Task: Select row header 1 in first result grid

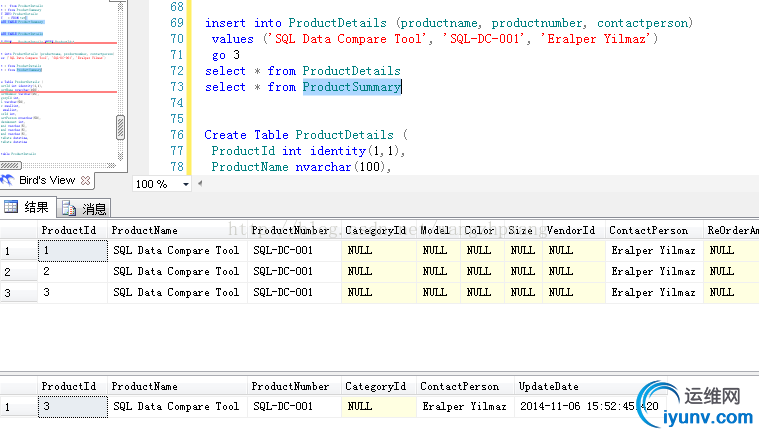Action: pos(18,251)
